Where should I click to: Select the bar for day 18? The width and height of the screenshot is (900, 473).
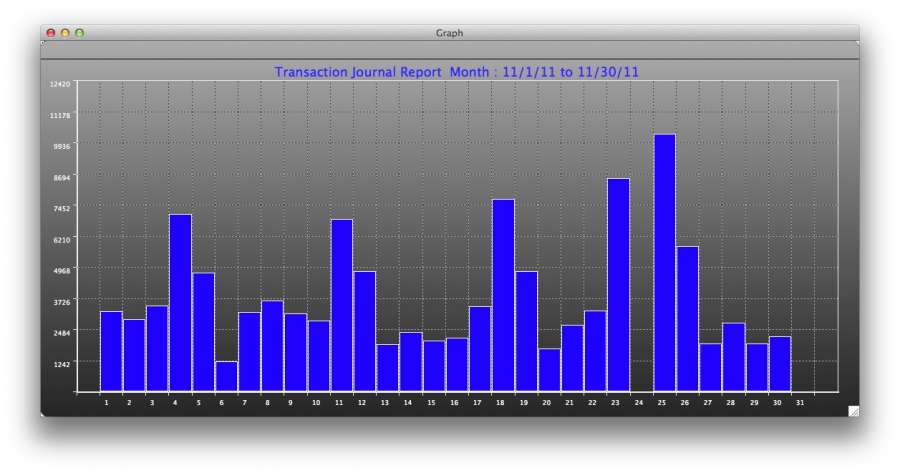pyautogui.click(x=503, y=295)
